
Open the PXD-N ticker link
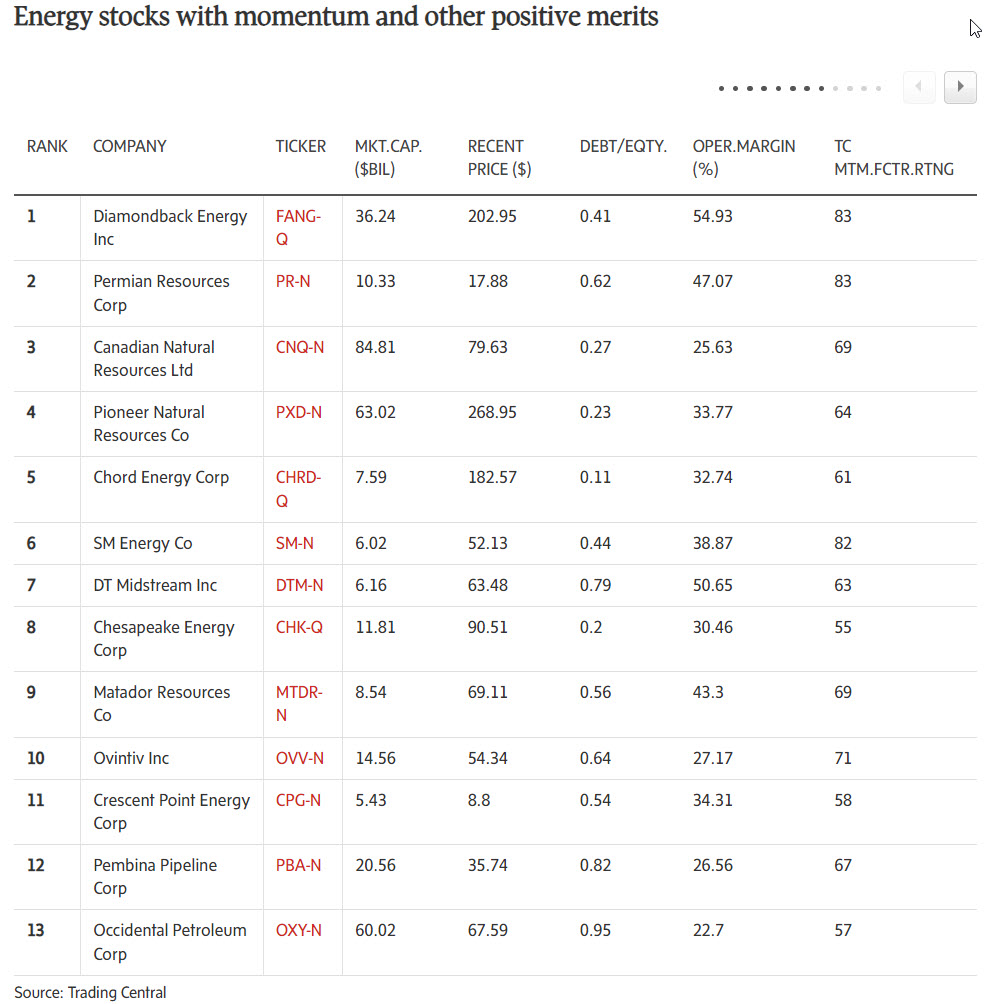pyautogui.click(x=298, y=412)
